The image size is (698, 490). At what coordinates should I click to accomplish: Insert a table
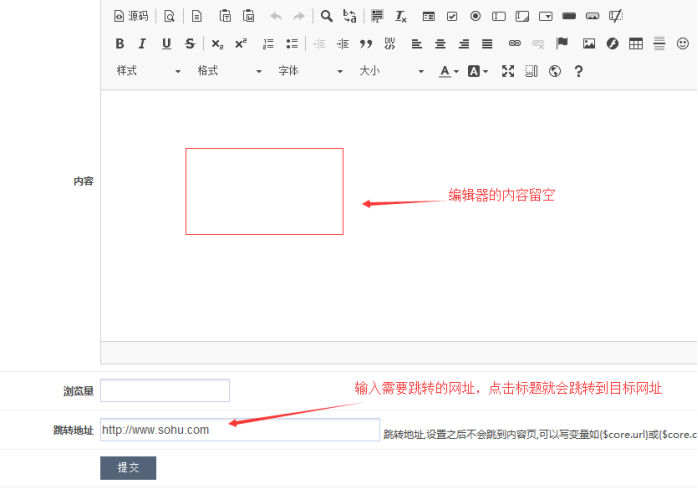635,44
